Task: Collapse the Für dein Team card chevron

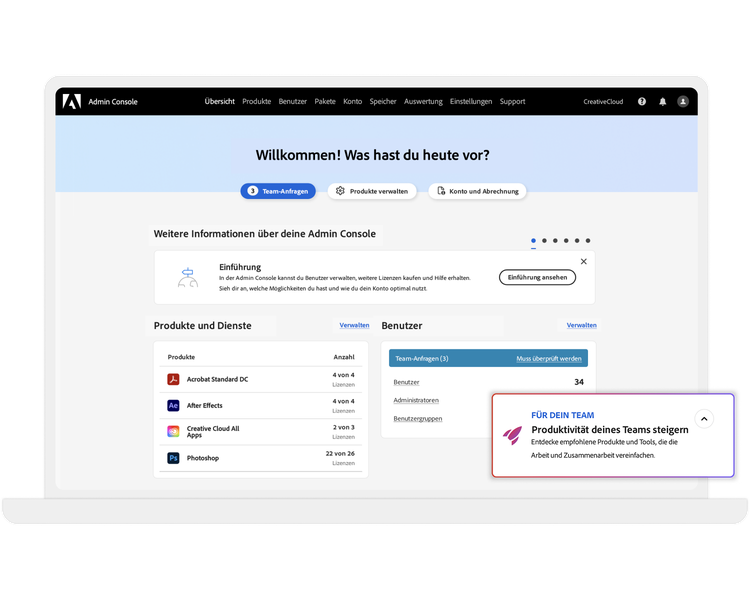Action: pyautogui.click(x=704, y=419)
